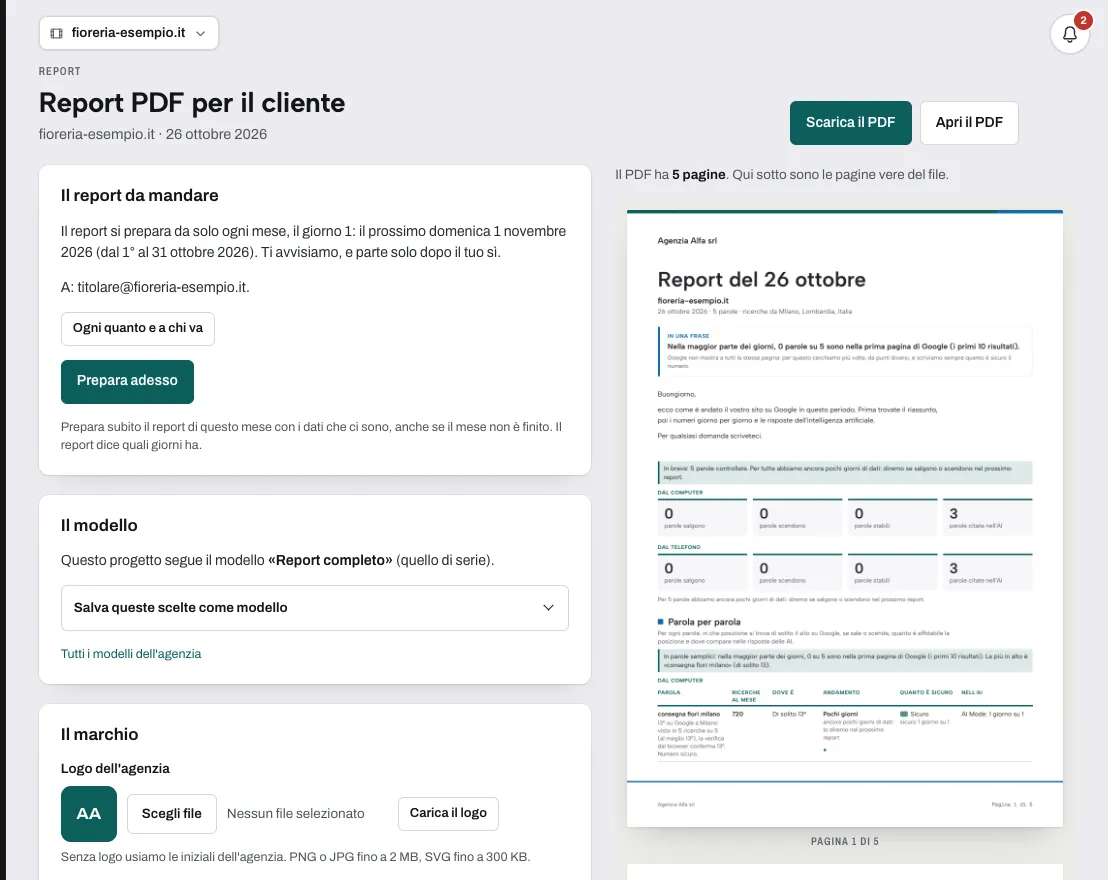Screen dimensions: 1108x880
Task: Click the Carica il logo button
Action: [448, 814]
